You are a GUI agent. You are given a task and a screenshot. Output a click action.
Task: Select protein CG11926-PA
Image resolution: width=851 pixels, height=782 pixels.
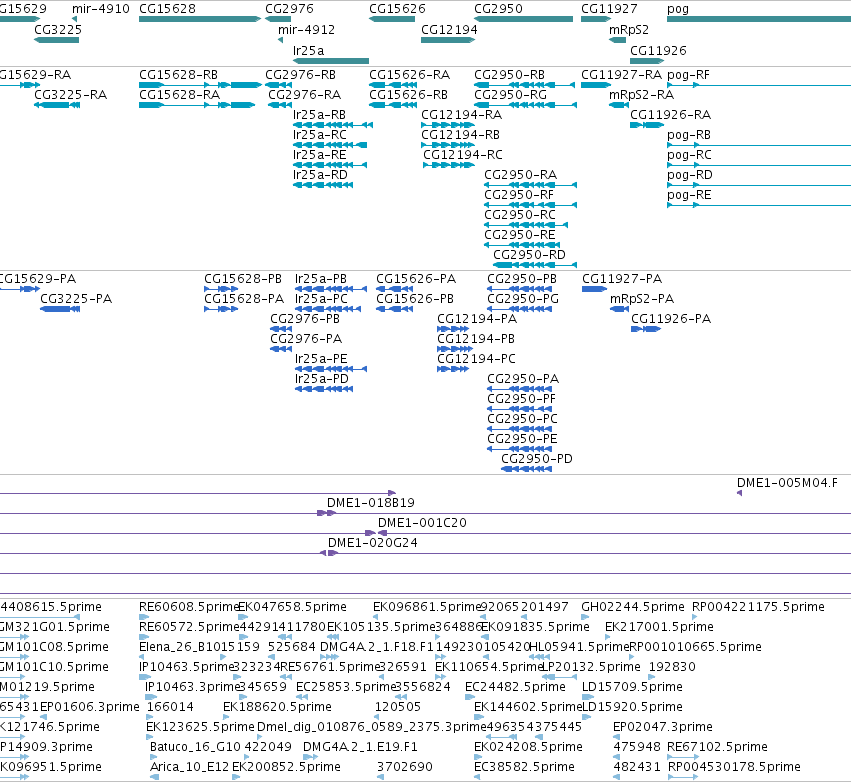(671, 319)
